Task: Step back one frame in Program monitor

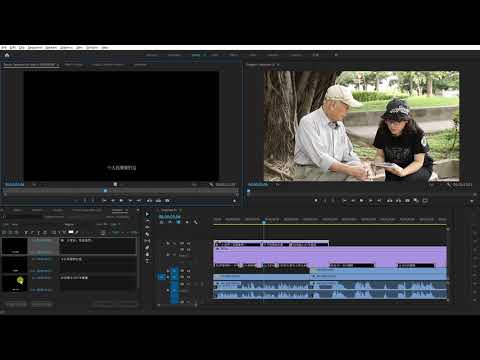Action: (353, 201)
